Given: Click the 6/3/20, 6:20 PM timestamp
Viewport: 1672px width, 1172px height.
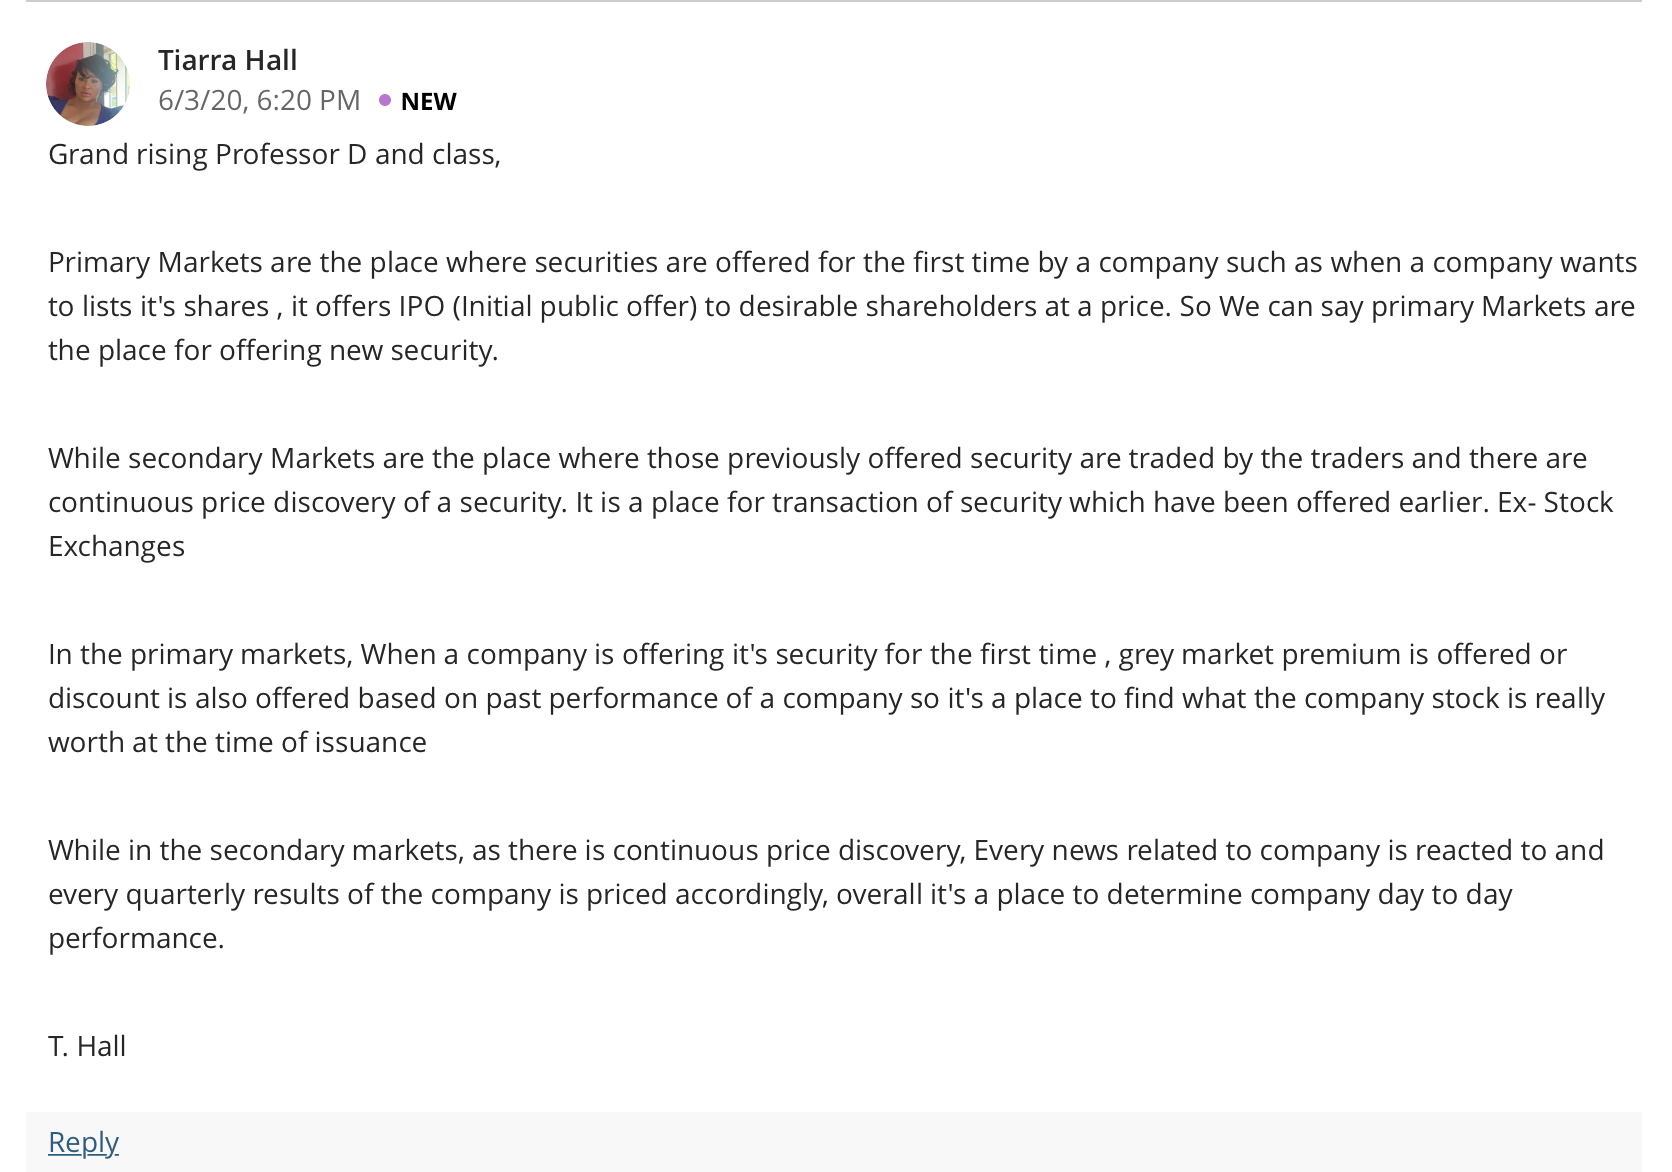Looking at the screenshot, I should click(259, 101).
